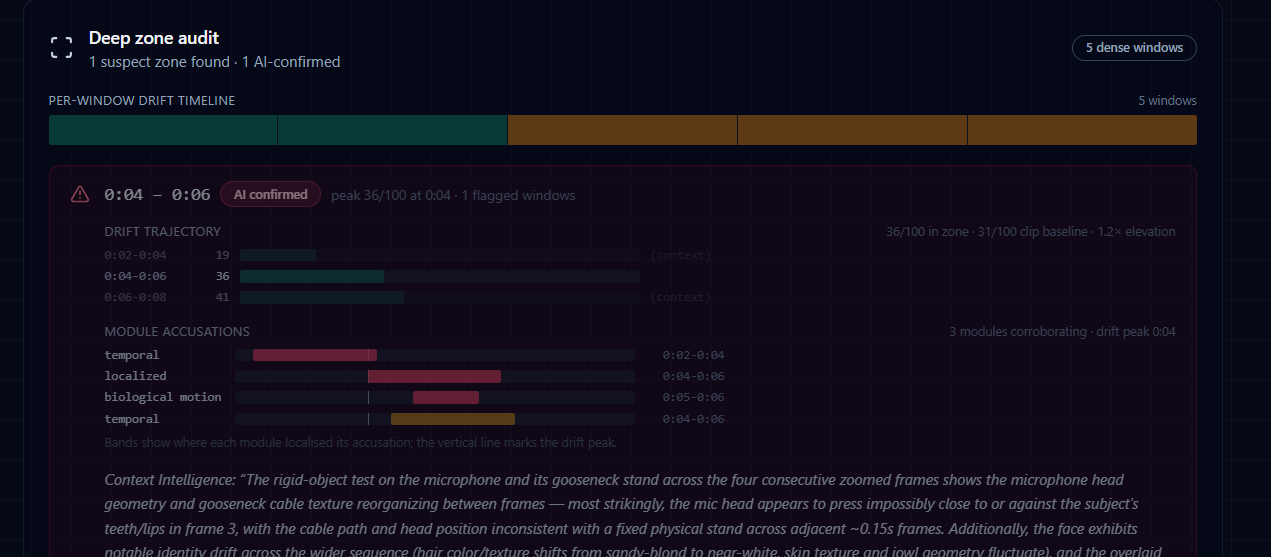Click the 0:02-0:04 label in module accusations

click(693, 355)
